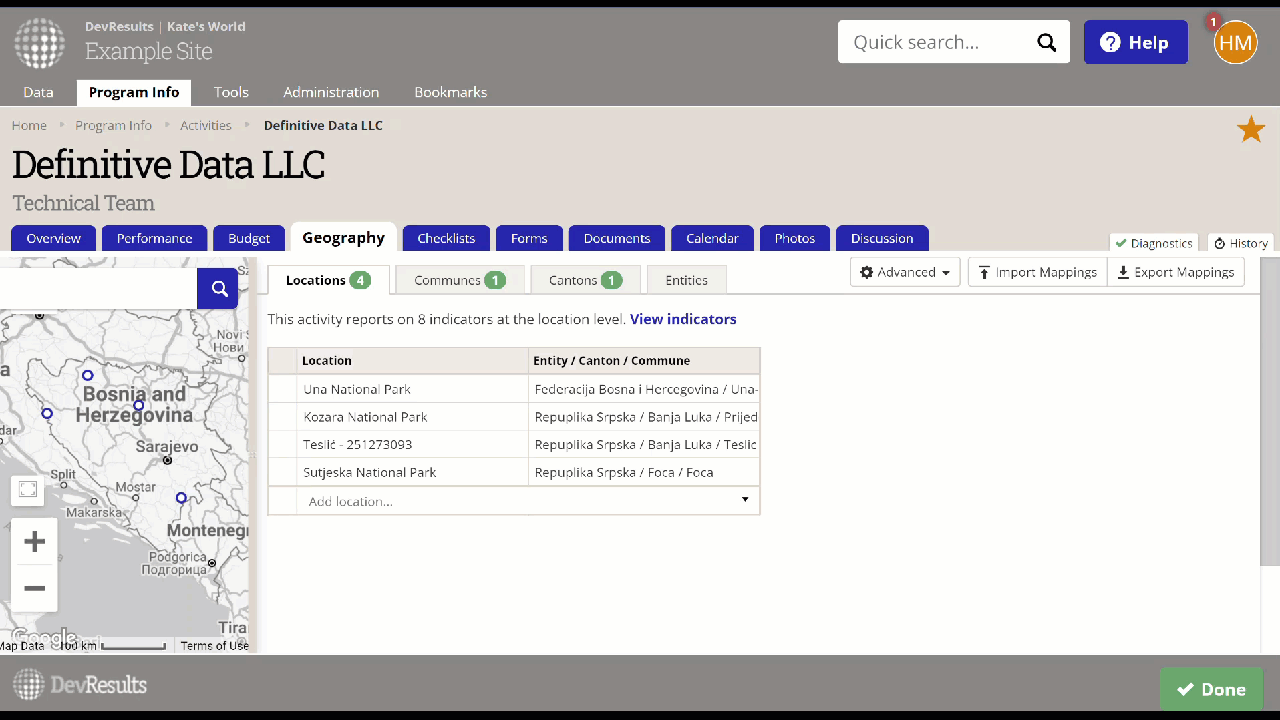Image resolution: width=1280 pixels, height=720 pixels.
Task: Click the blue map search button
Action: click(x=218, y=289)
